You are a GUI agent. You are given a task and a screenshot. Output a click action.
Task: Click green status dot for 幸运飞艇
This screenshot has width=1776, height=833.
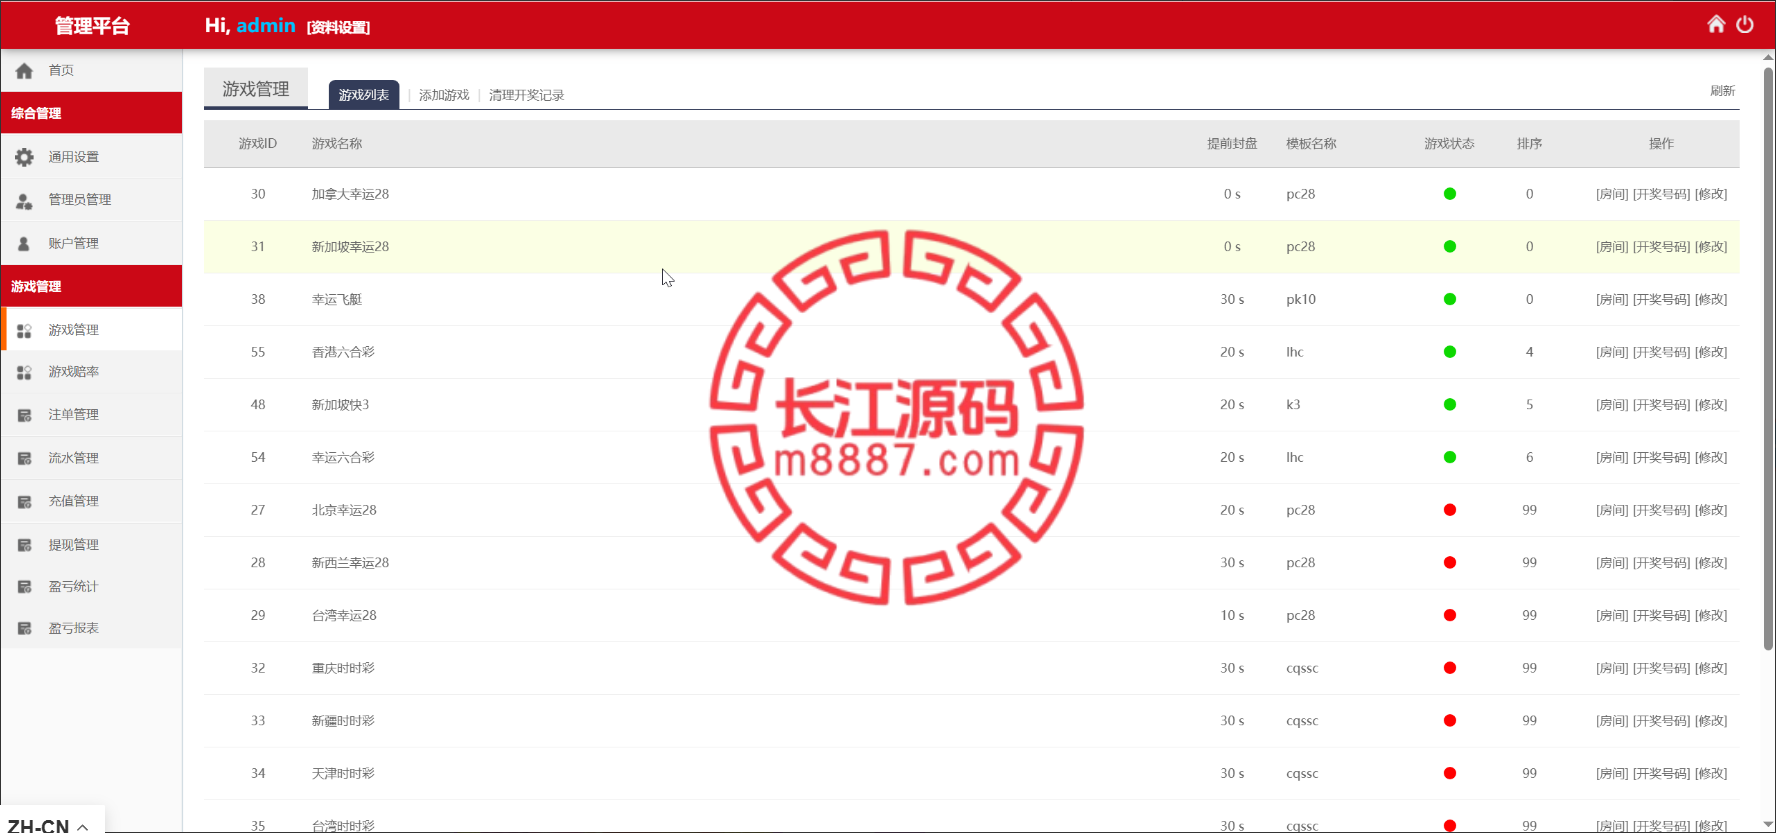click(x=1449, y=299)
